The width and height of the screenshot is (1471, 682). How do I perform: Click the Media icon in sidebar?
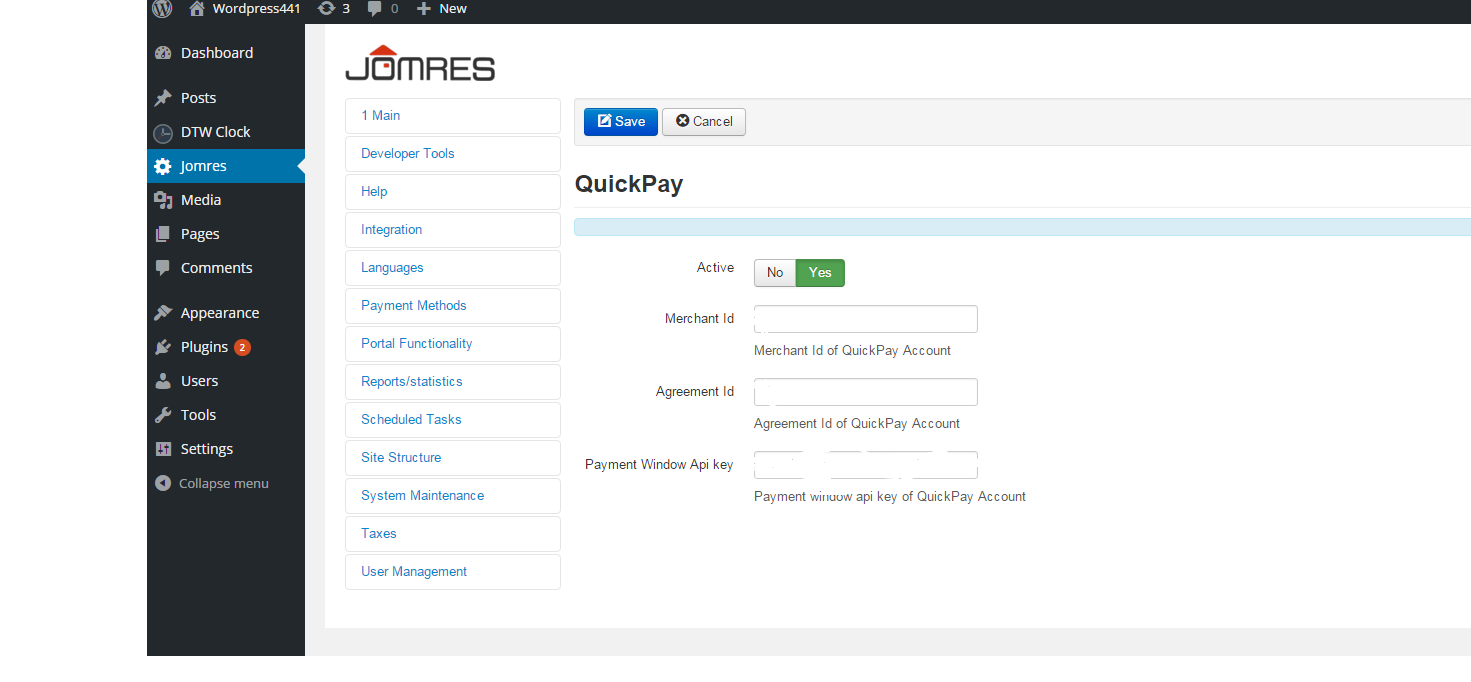pyautogui.click(x=163, y=200)
